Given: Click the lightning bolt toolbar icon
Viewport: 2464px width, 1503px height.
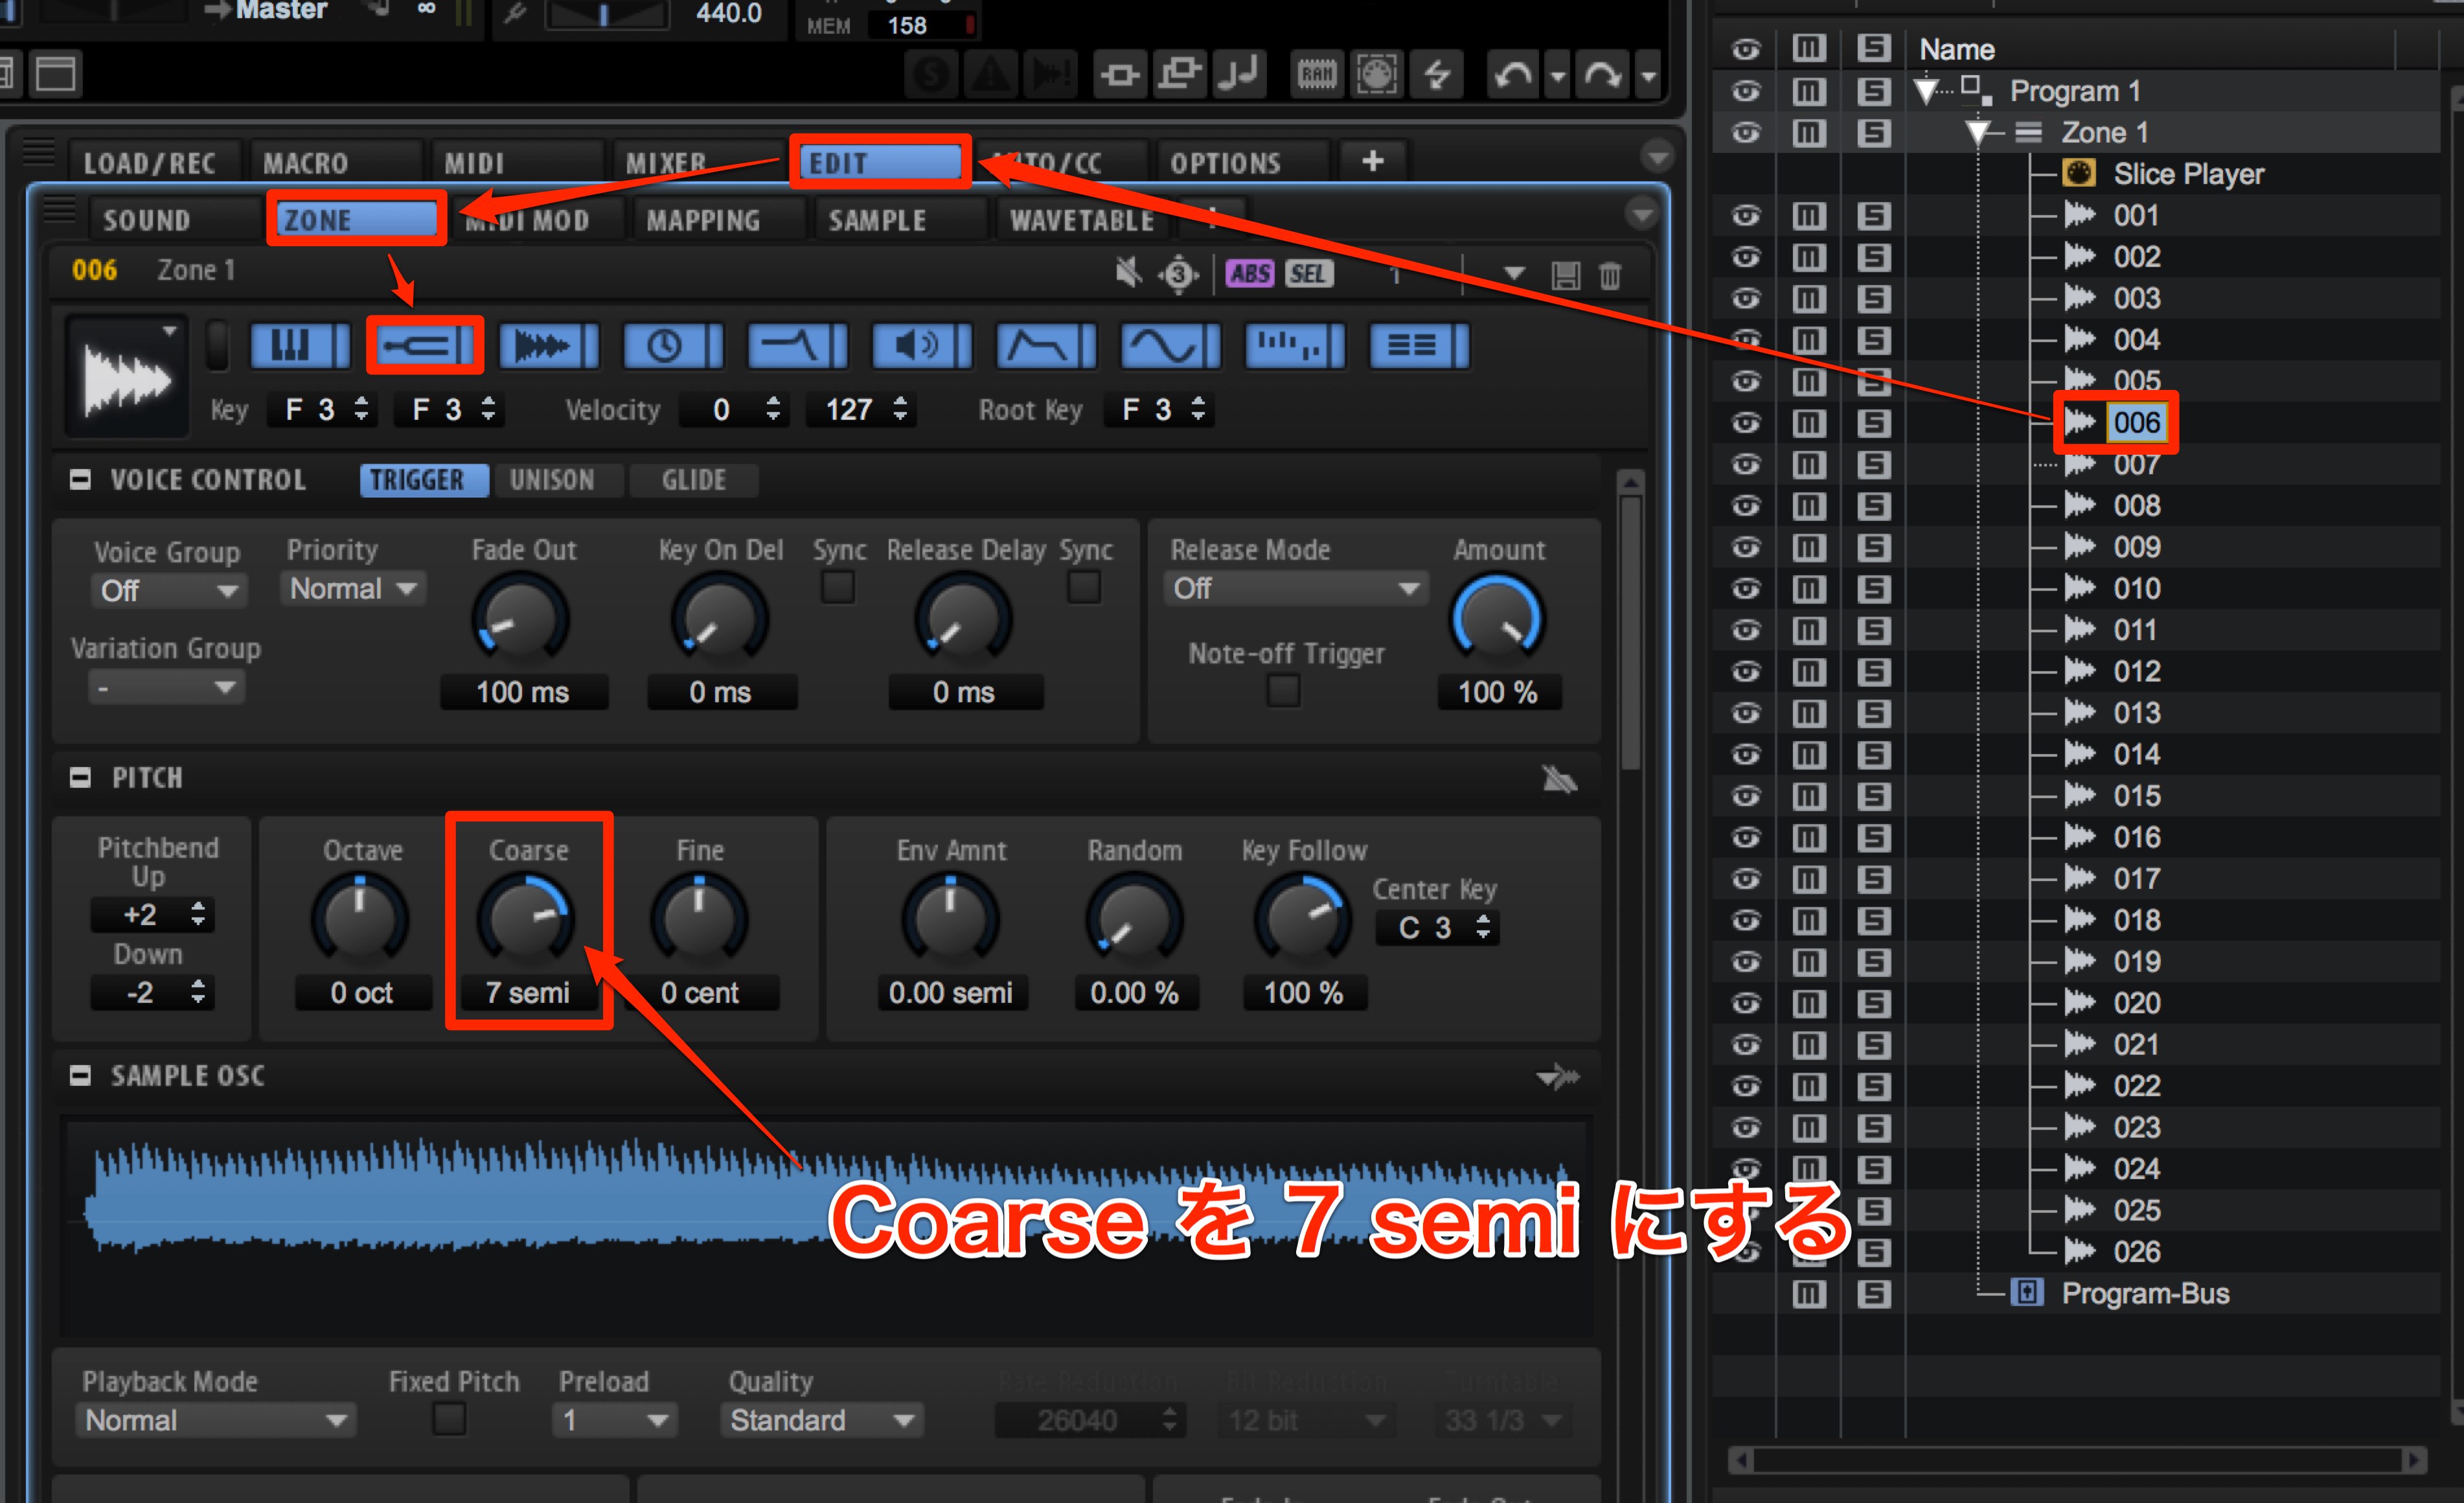Looking at the screenshot, I should (x=1437, y=75).
